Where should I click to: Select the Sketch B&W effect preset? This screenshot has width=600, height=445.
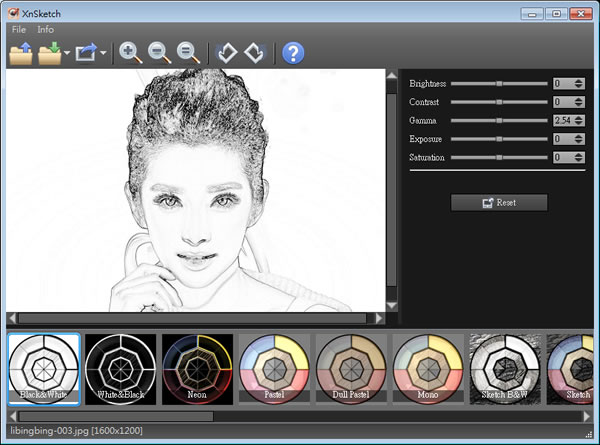click(505, 369)
